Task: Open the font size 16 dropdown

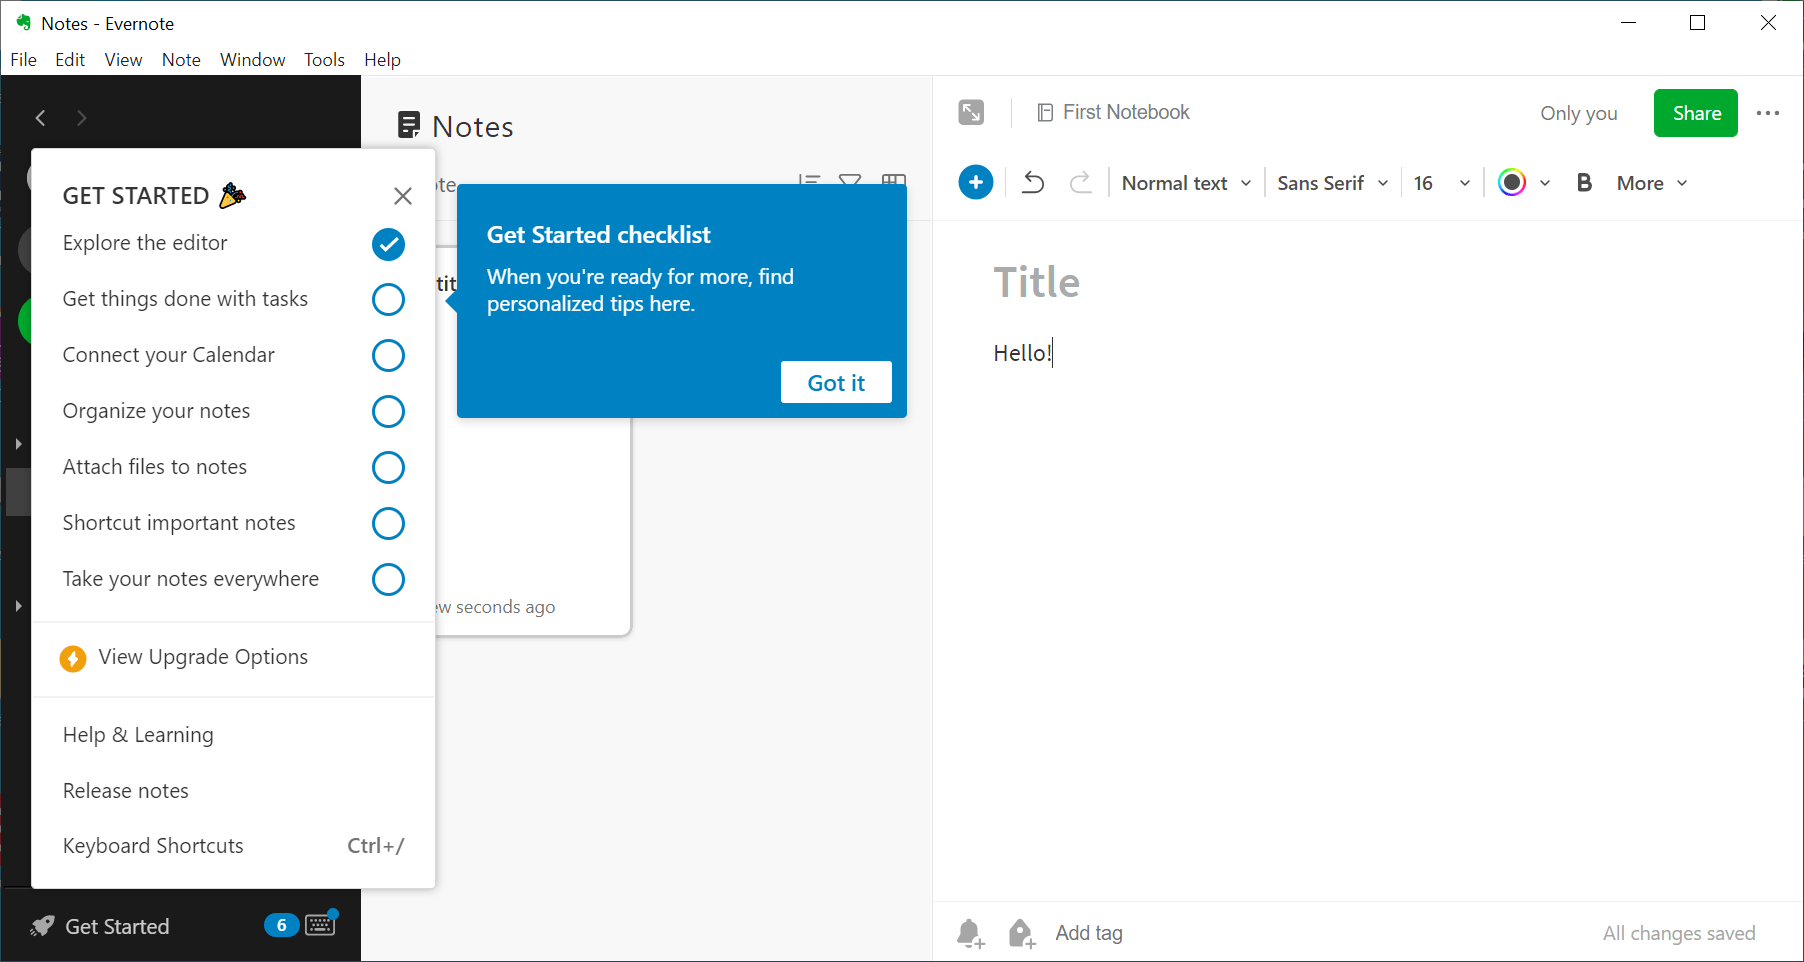Action: (1441, 183)
